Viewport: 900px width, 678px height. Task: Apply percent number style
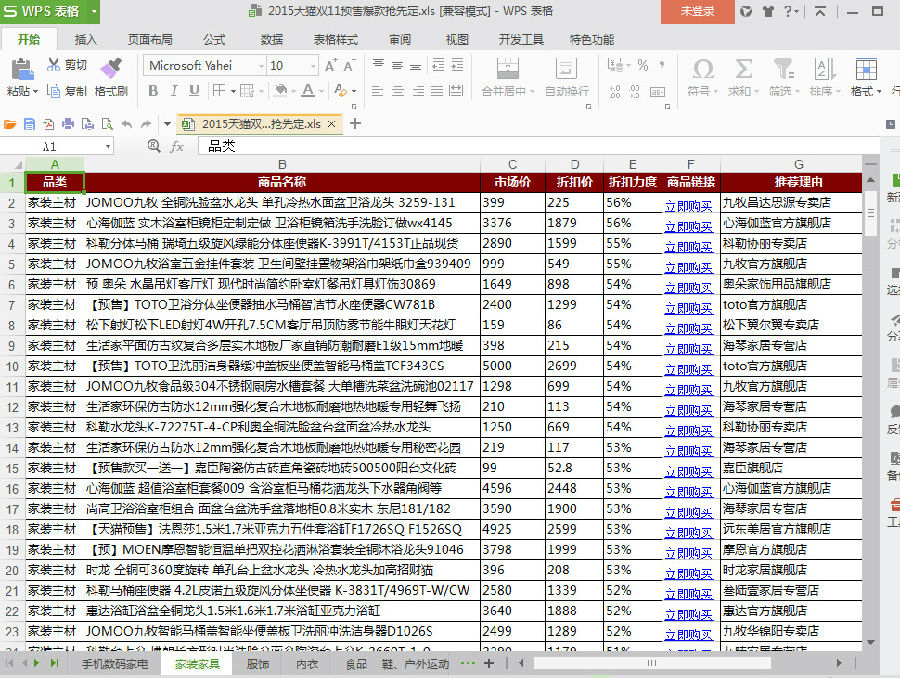point(643,65)
